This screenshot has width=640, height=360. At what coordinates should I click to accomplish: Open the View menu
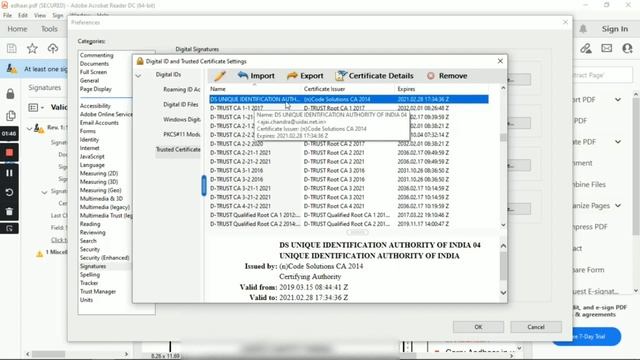pos(40,15)
